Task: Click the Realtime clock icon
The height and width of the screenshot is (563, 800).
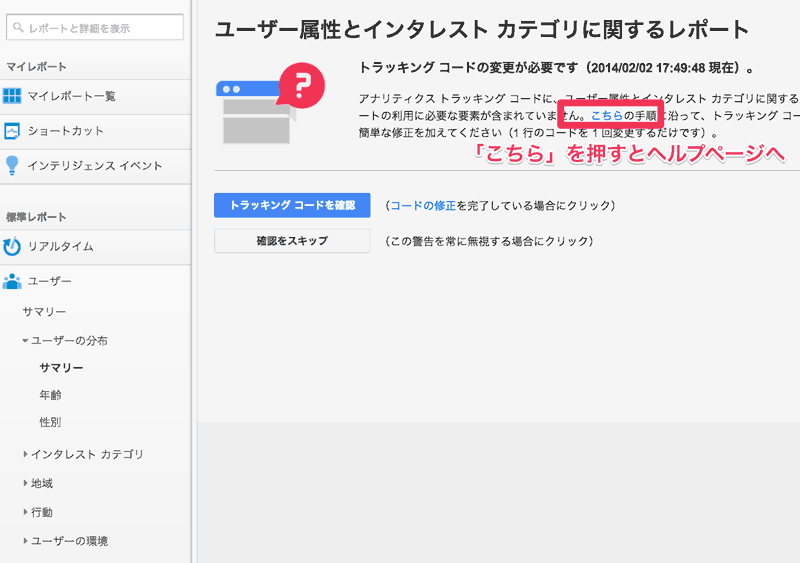Action: coord(12,247)
